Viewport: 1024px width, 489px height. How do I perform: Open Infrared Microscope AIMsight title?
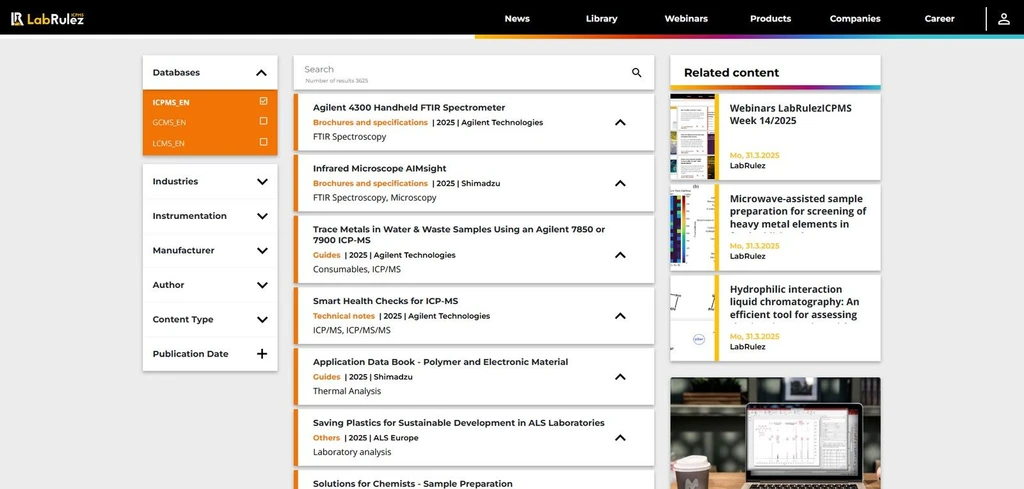(379, 168)
